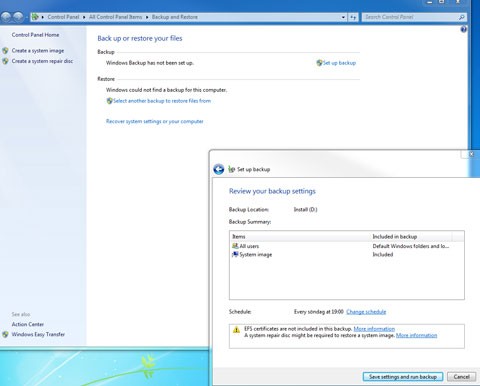
Task: Click shield icon beside Windows Easy Transfer
Action: click(5, 334)
